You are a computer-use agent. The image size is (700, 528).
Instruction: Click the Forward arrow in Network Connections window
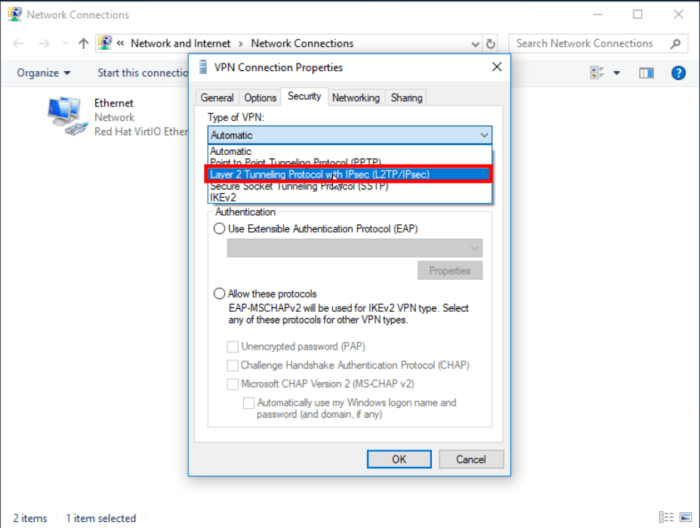click(x=44, y=43)
